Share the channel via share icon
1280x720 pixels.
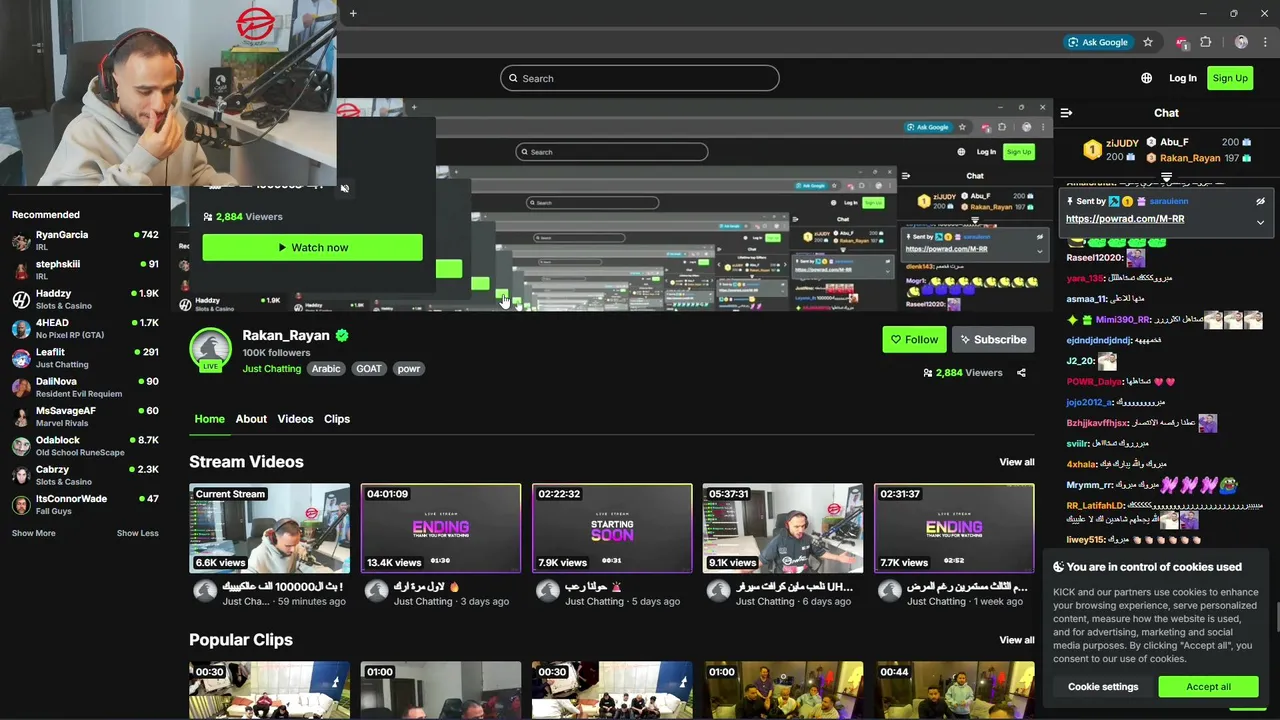[x=1021, y=373]
